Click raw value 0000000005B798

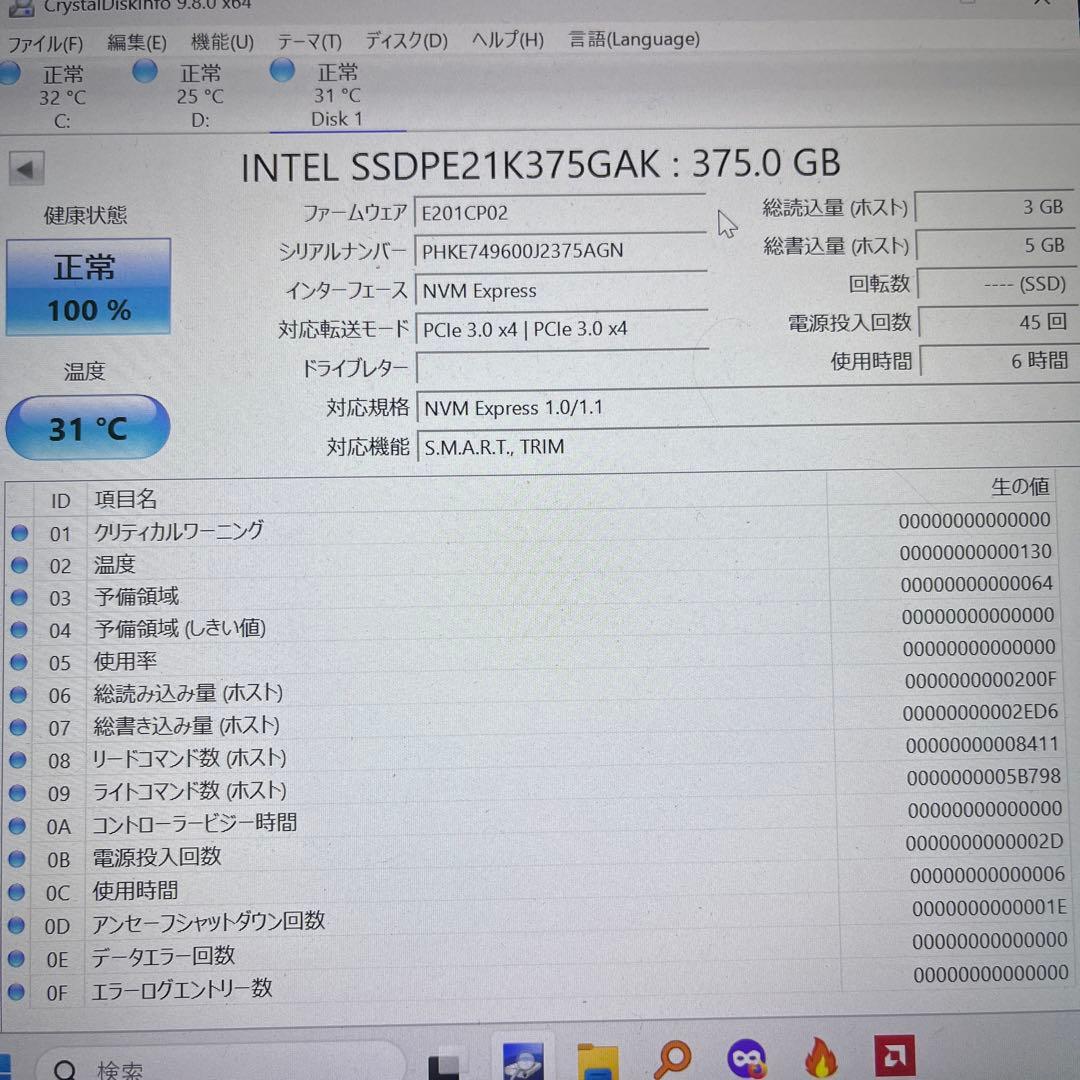pyautogui.click(x=984, y=777)
